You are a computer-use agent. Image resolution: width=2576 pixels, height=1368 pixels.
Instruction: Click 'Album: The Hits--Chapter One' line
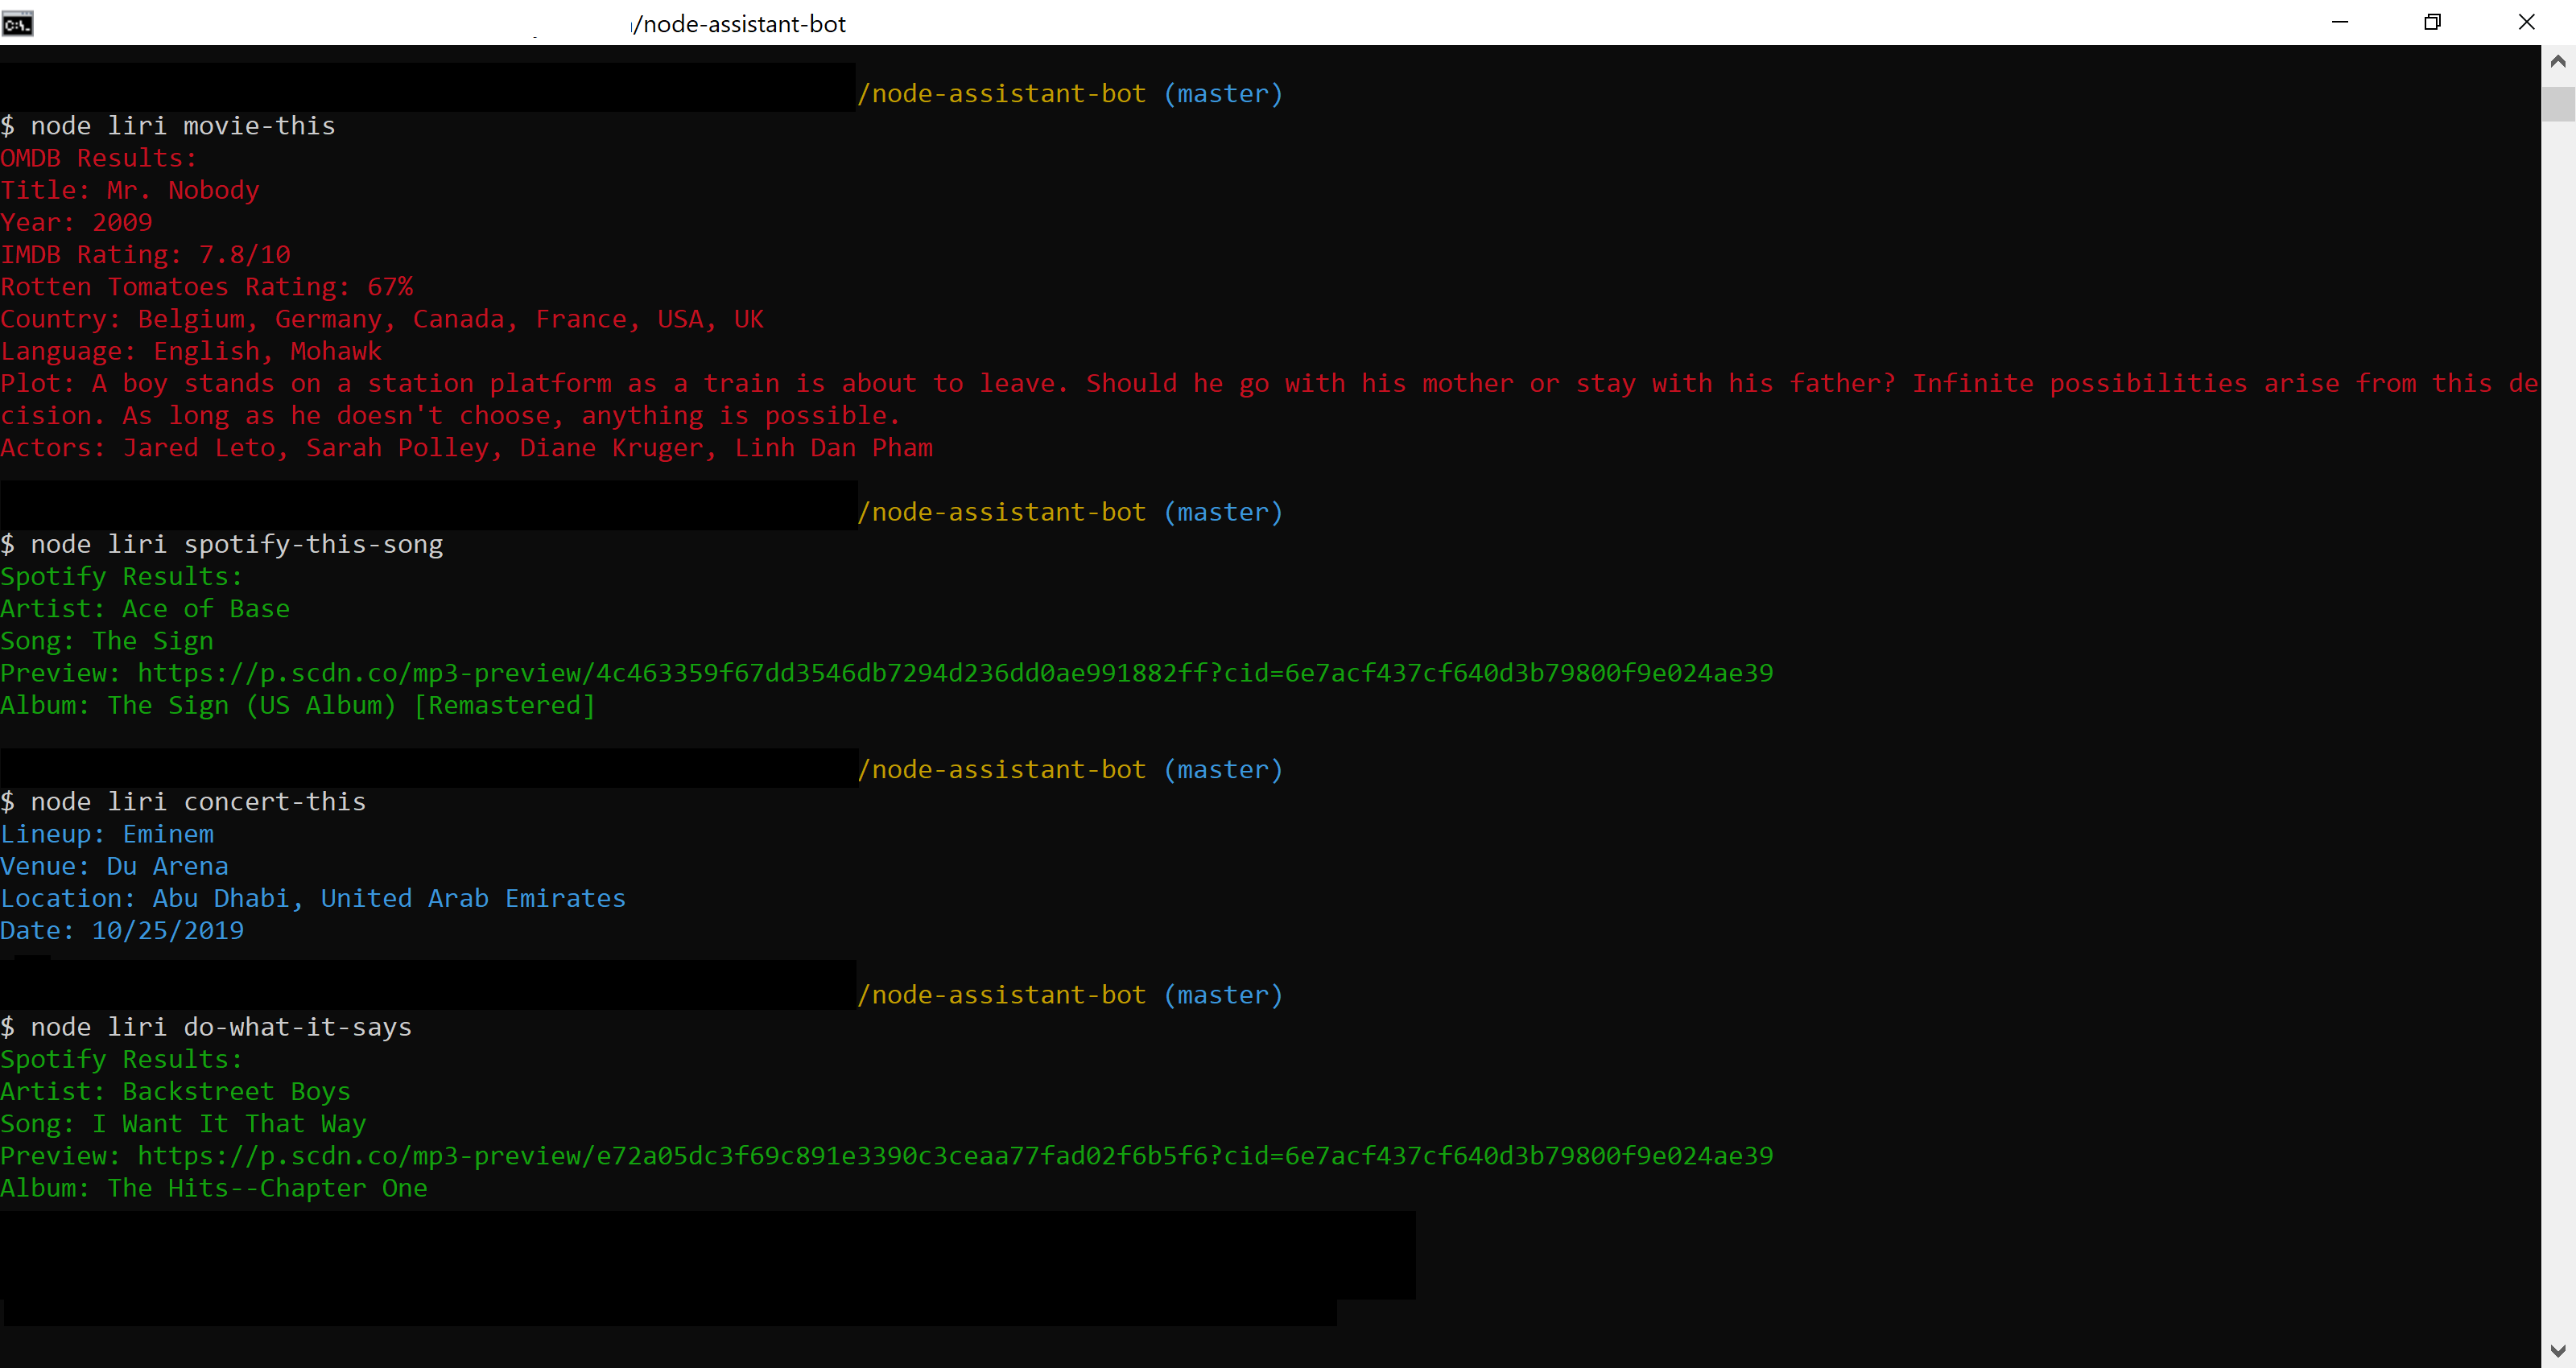click(x=213, y=1188)
